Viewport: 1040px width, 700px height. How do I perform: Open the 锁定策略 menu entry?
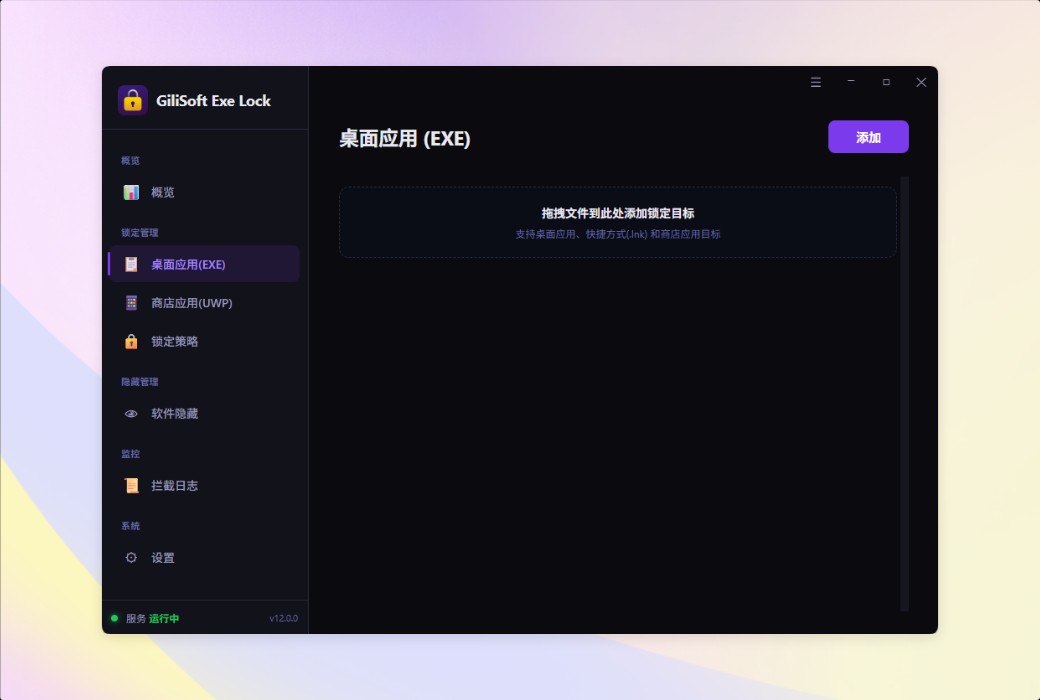click(174, 341)
